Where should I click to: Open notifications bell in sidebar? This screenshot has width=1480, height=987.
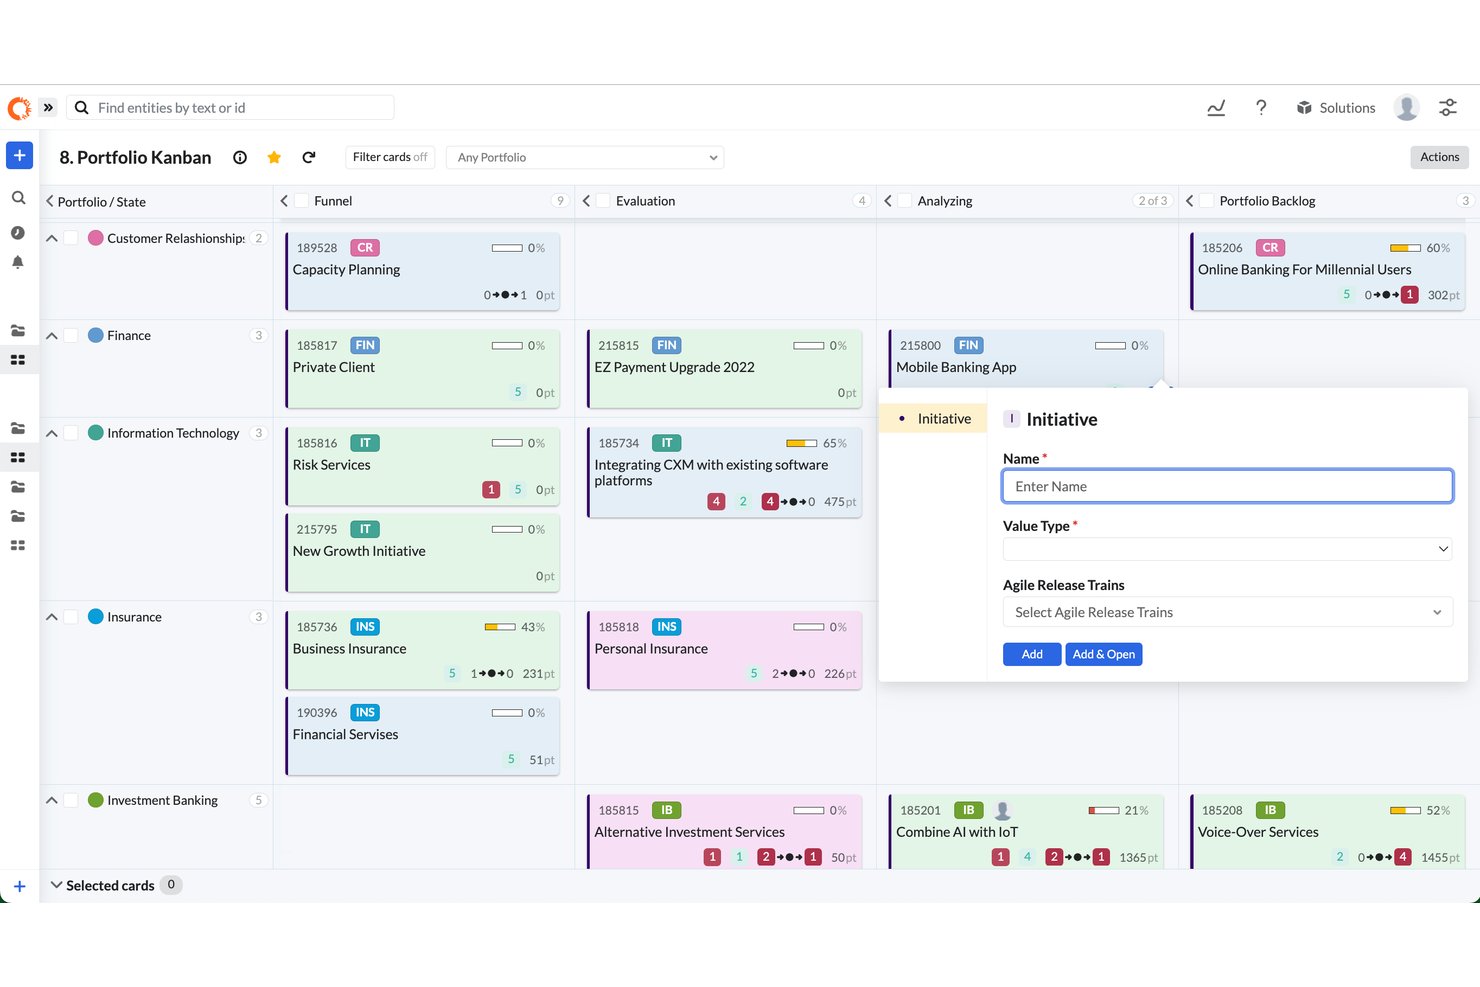(x=18, y=262)
